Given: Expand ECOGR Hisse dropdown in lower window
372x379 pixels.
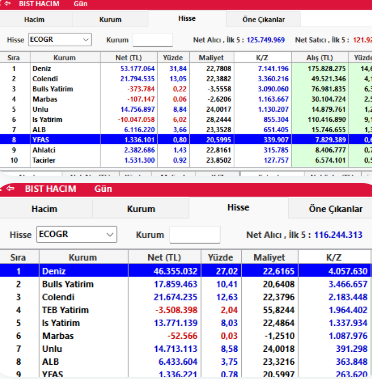Looking at the screenshot, I should tap(110, 234).
